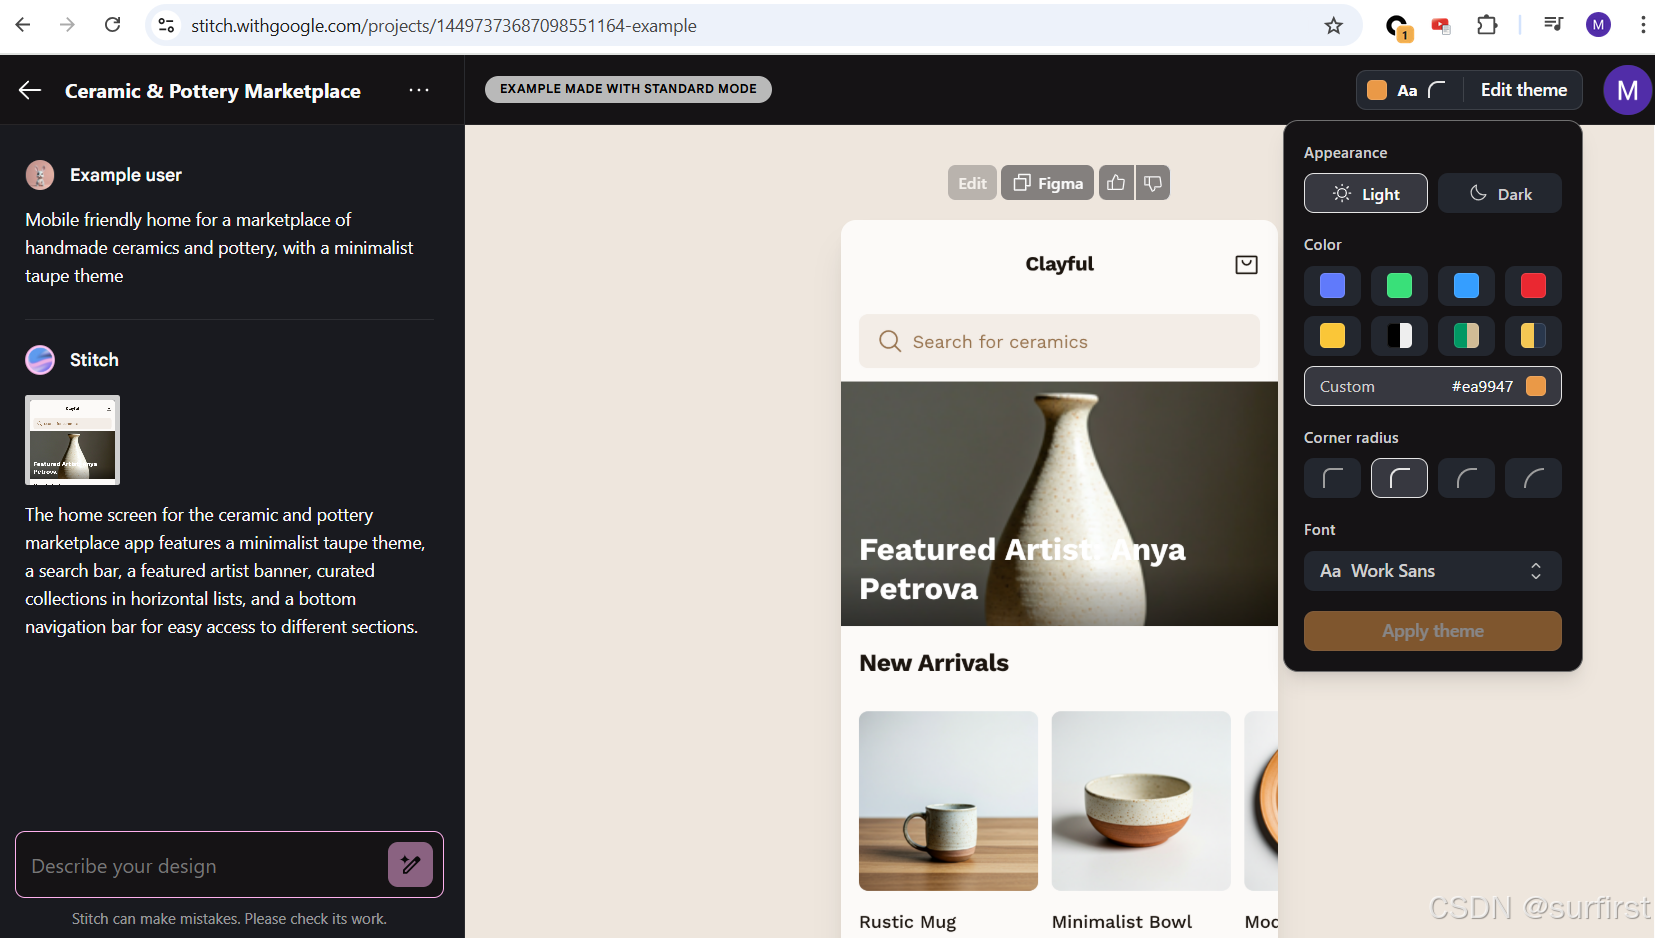
Task: Select the black and white swatch
Action: [x=1399, y=336]
